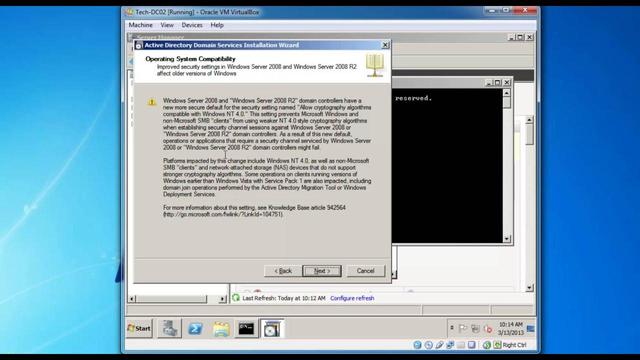Screen dimensions: 640x360
Task: Click the VirtualBox shared folders status icon
Action: (x=461, y=345)
